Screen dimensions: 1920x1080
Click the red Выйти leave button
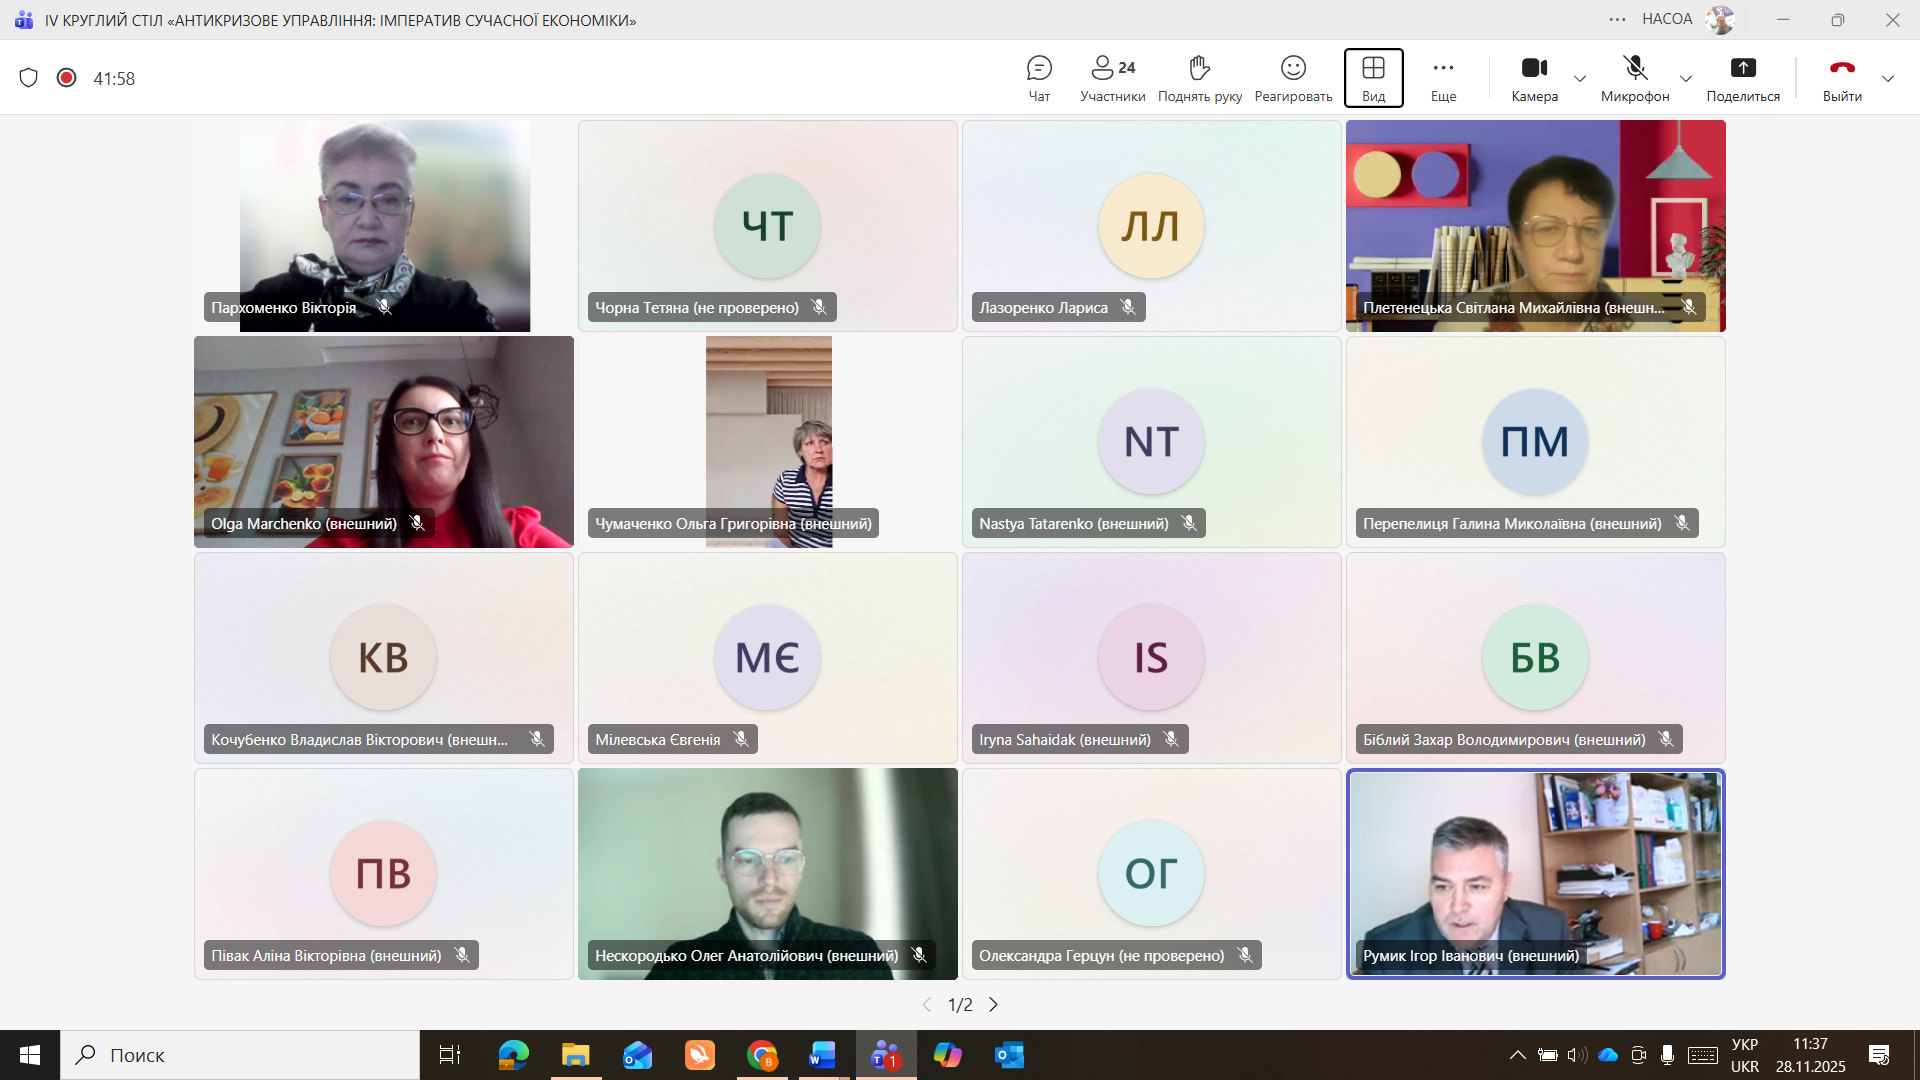[x=1842, y=78]
